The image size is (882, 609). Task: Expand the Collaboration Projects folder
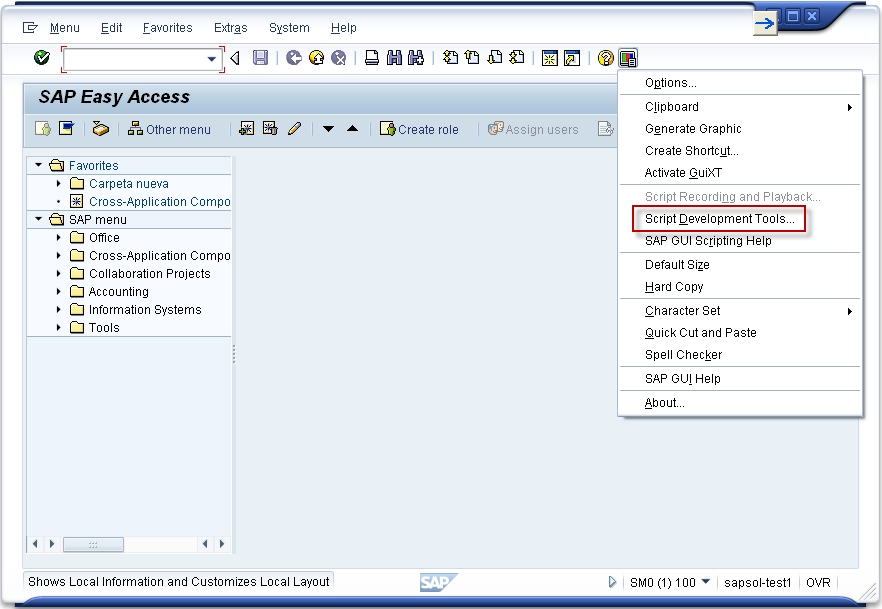[58, 273]
